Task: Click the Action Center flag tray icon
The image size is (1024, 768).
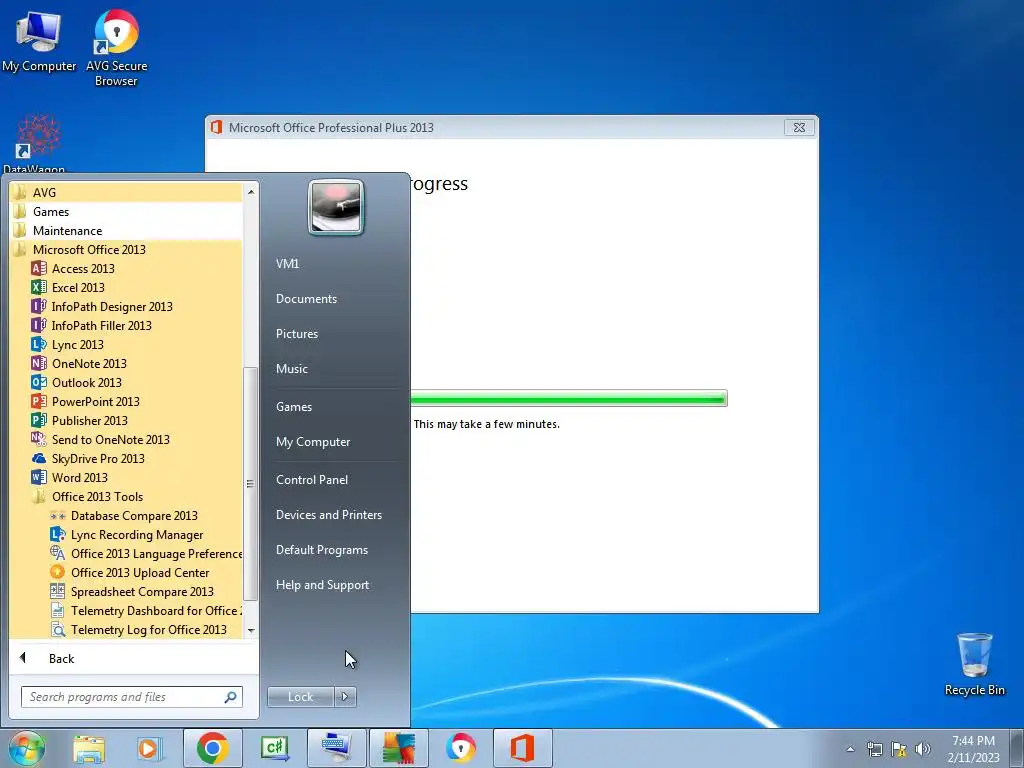Action: [899, 749]
